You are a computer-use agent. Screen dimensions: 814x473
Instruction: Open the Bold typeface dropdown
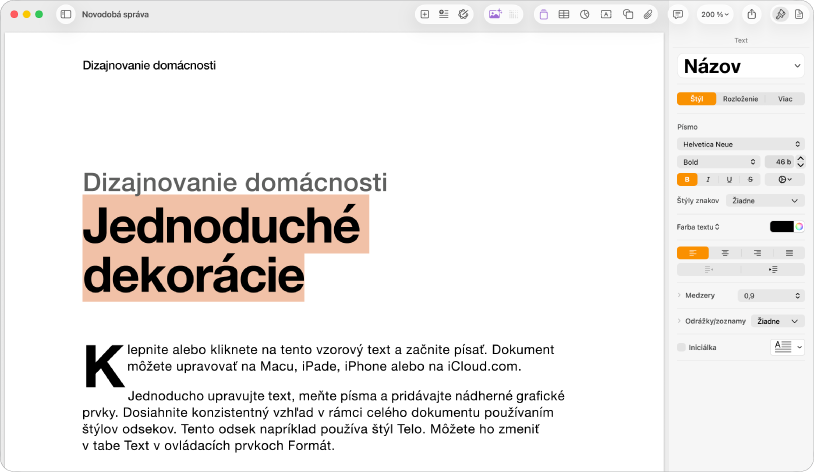718,162
